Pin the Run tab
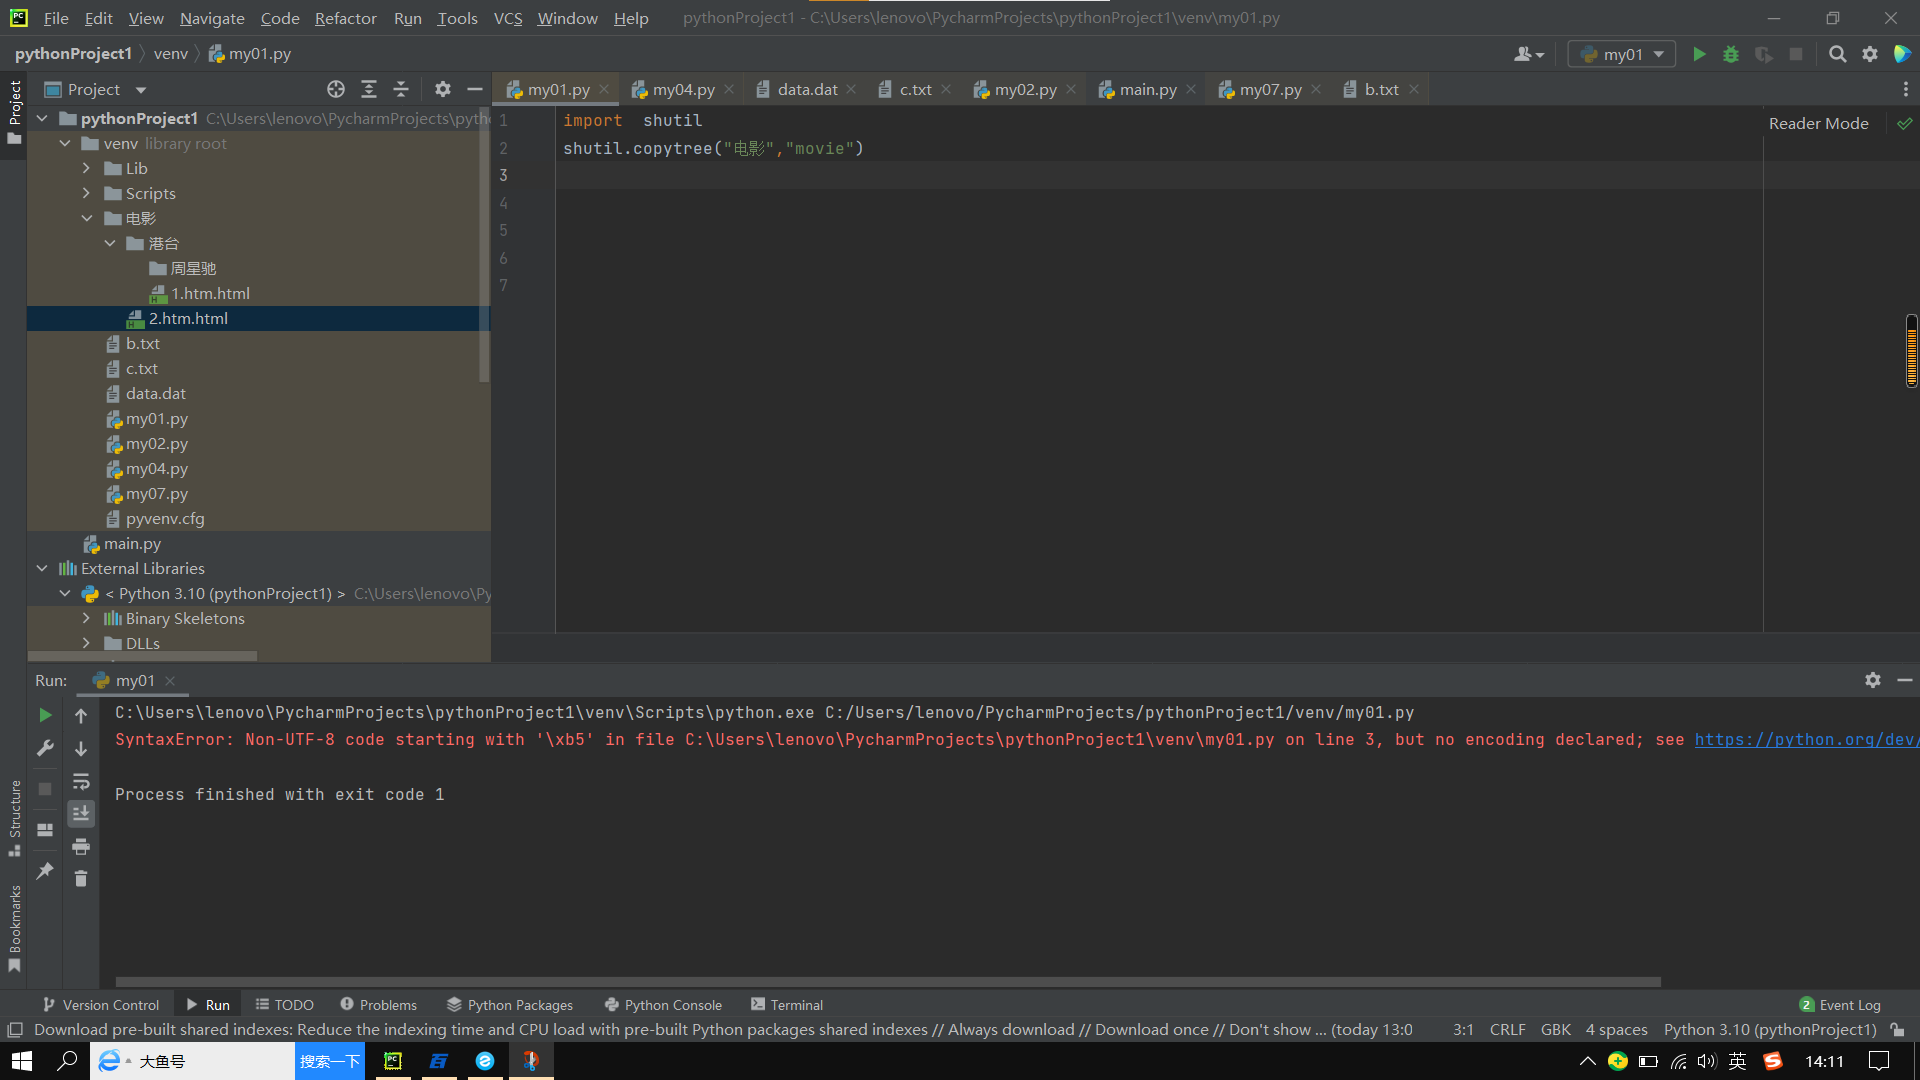The width and height of the screenshot is (1920, 1080). click(x=45, y=871)
